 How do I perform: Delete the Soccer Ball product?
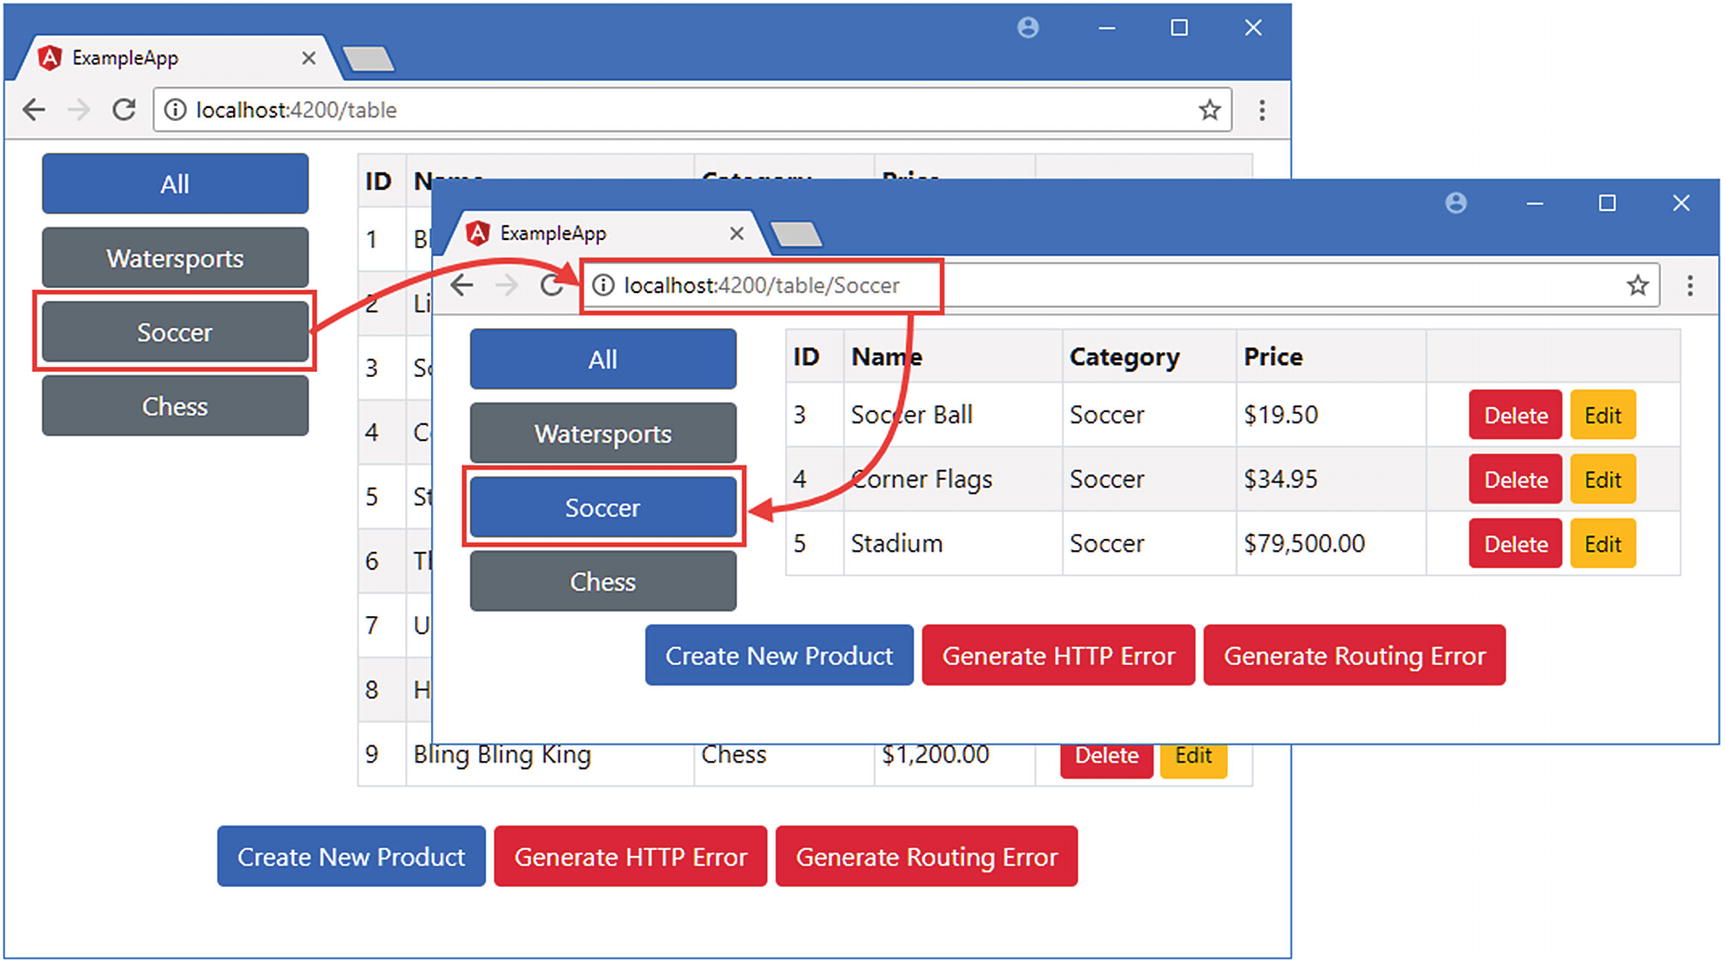pyautogui.click(x=1515, y=415)
